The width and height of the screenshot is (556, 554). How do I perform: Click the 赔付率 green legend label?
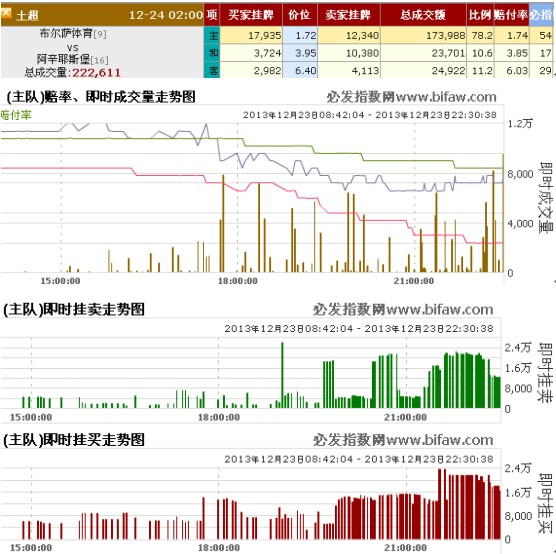pyautogui.click(x=16, y=115)
